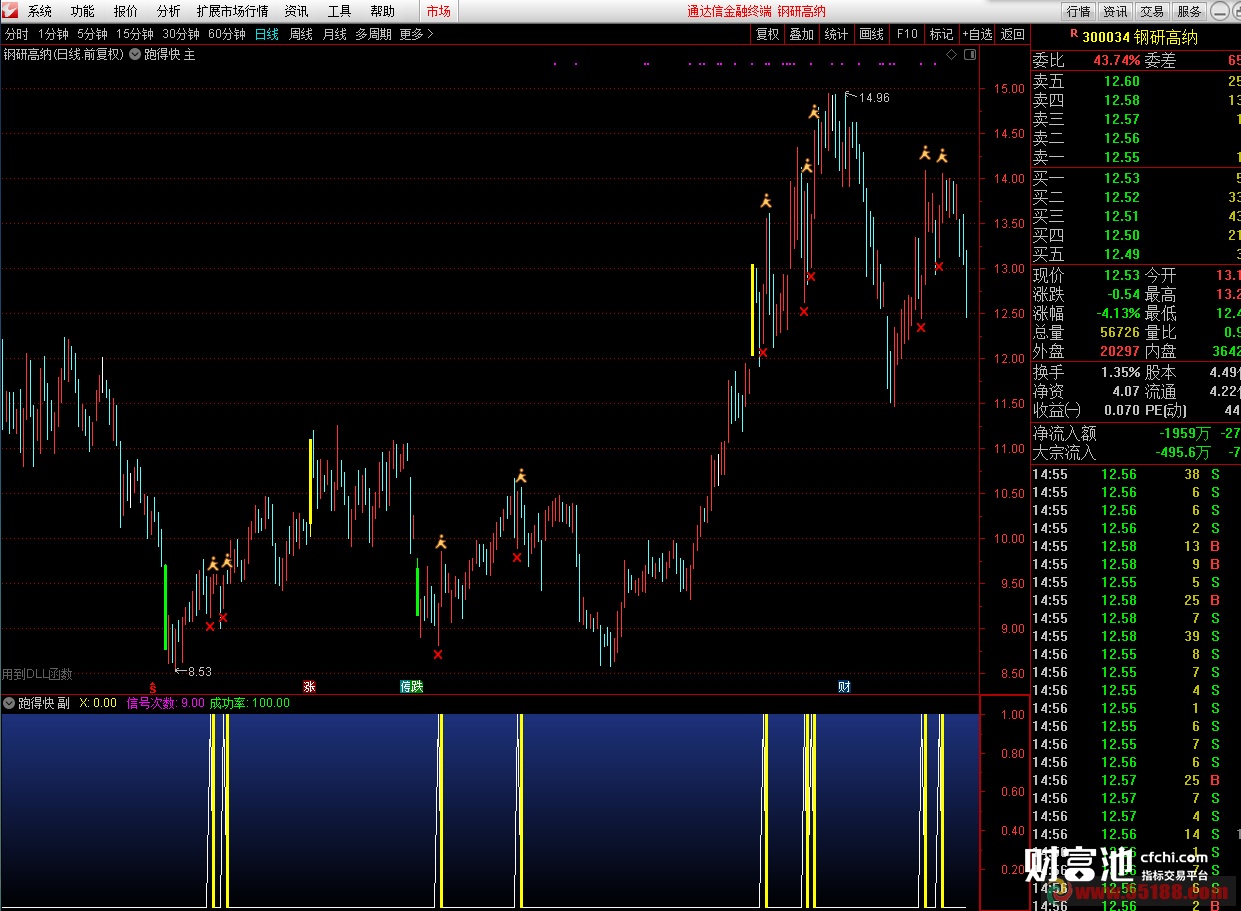The width and height of the screenshot is (1241, 911).
Task: Click the 卖一 12.55 order row
Action: (x=1135, y=157)
